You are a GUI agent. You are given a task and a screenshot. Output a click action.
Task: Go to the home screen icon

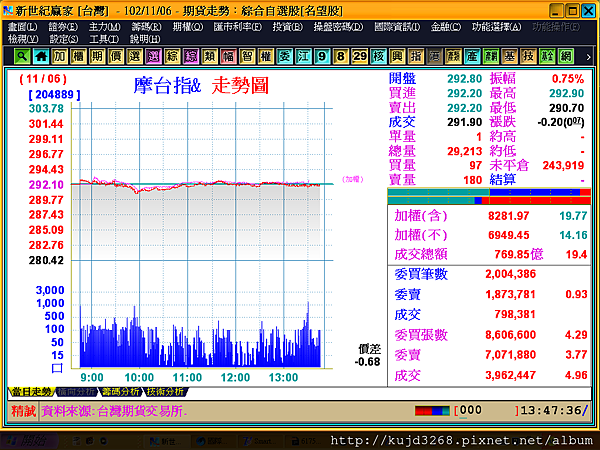(x=41, y=57)
